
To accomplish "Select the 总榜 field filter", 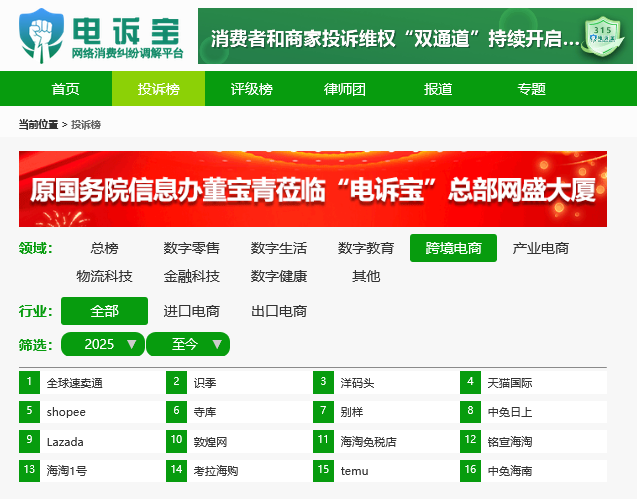I will pos(104,248).
